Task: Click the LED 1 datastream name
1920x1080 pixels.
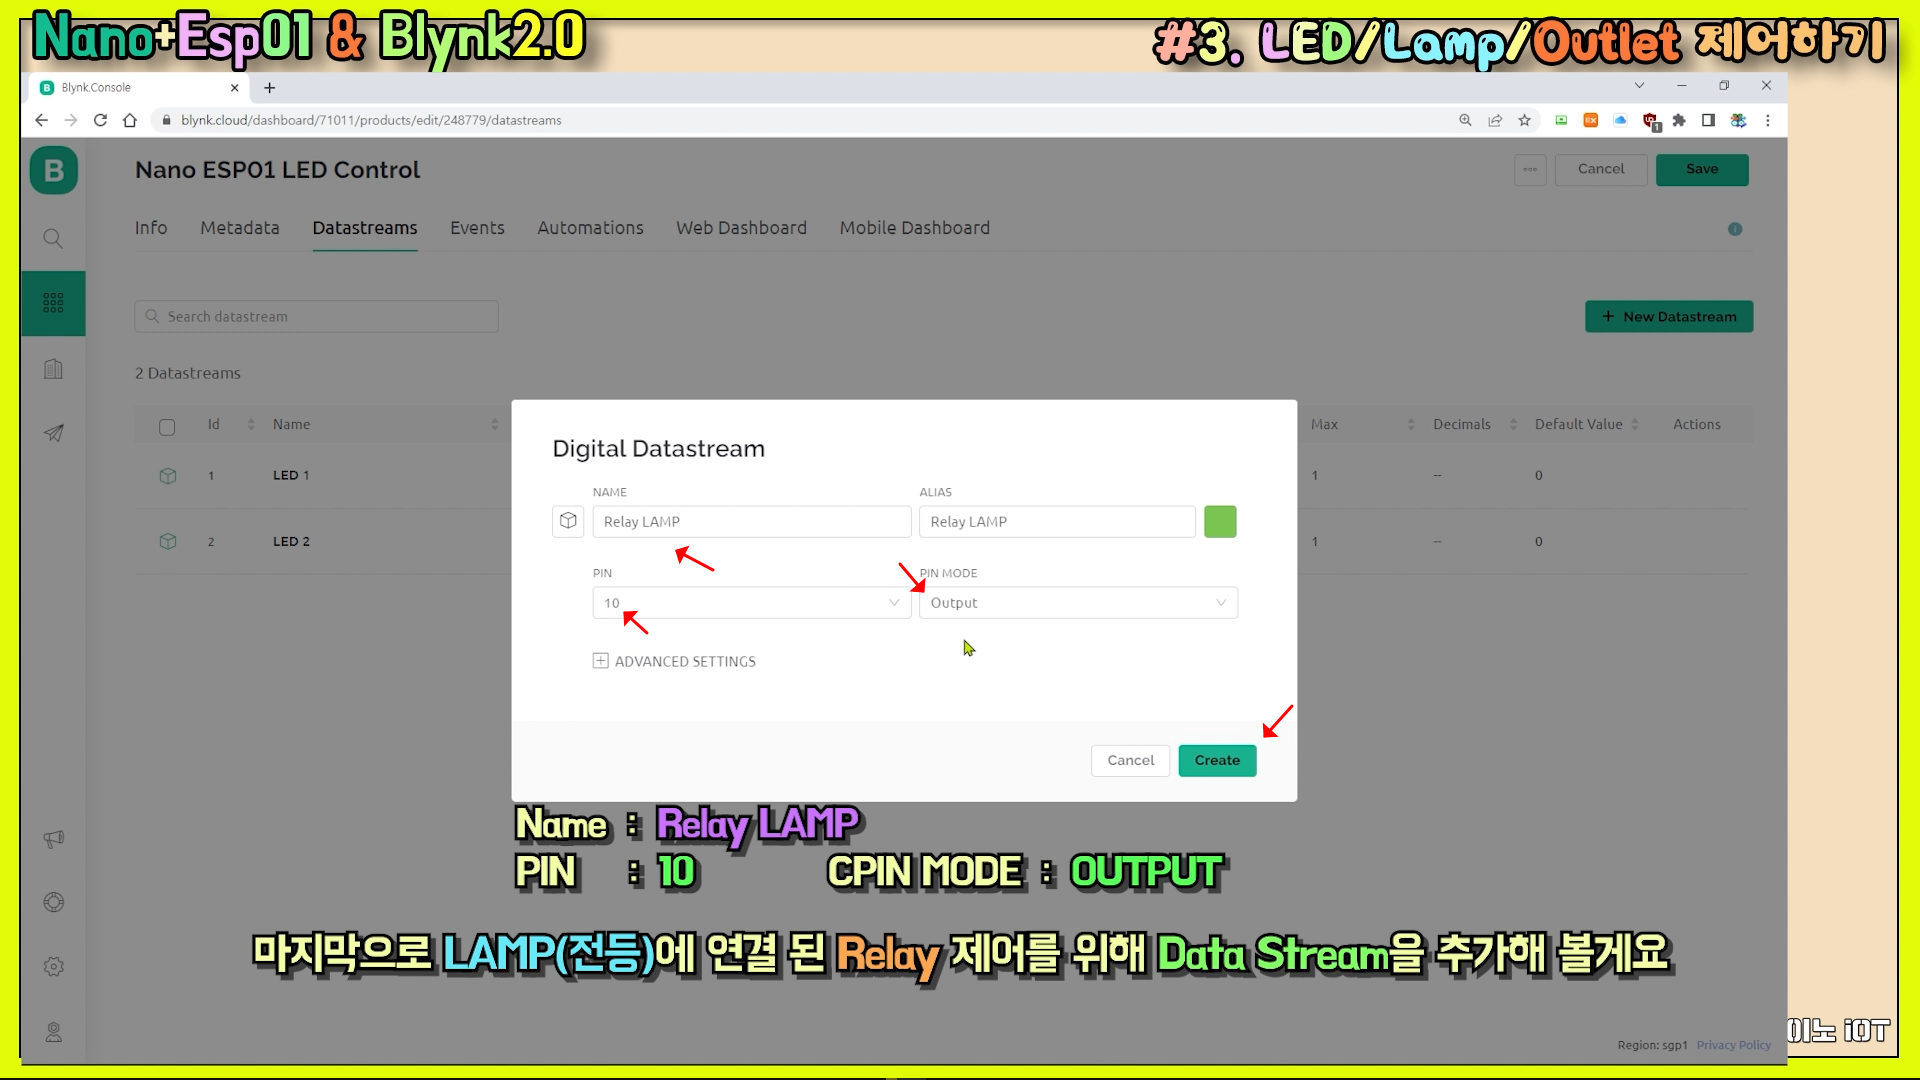Action: 291,475
